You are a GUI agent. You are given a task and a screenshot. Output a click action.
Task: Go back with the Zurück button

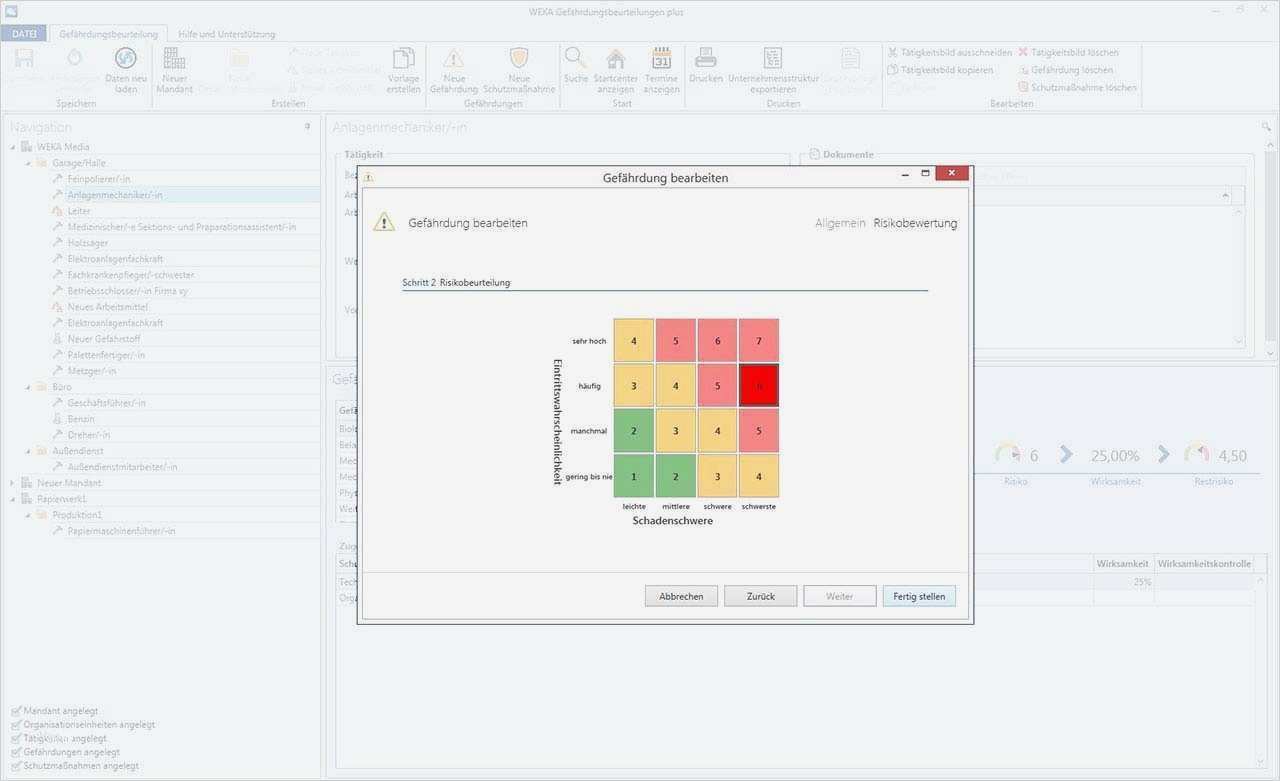click(760, 596)
